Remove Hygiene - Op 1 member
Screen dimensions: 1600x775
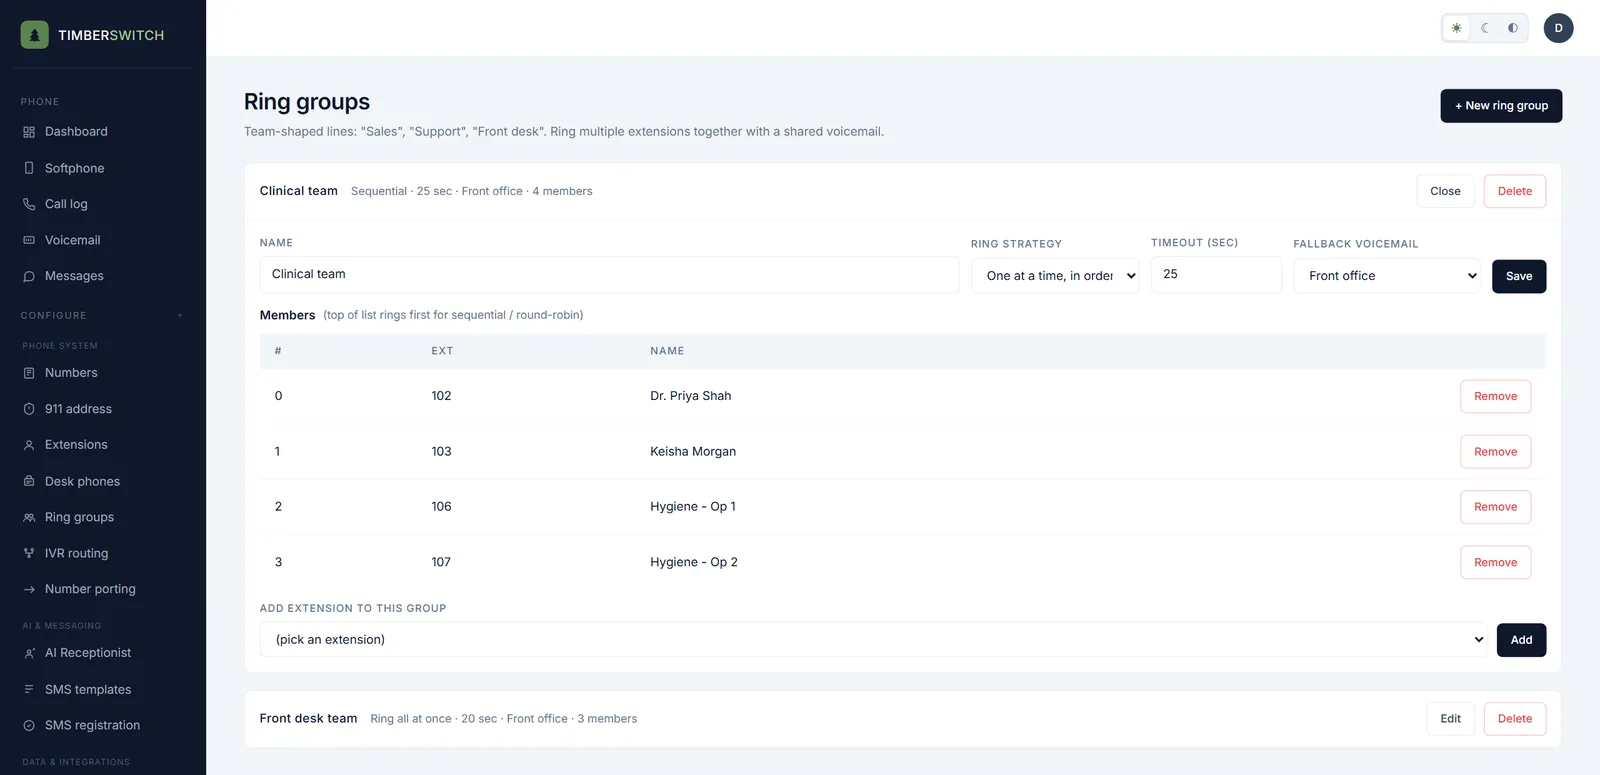pyautogui.click(x=1495, y=507)
